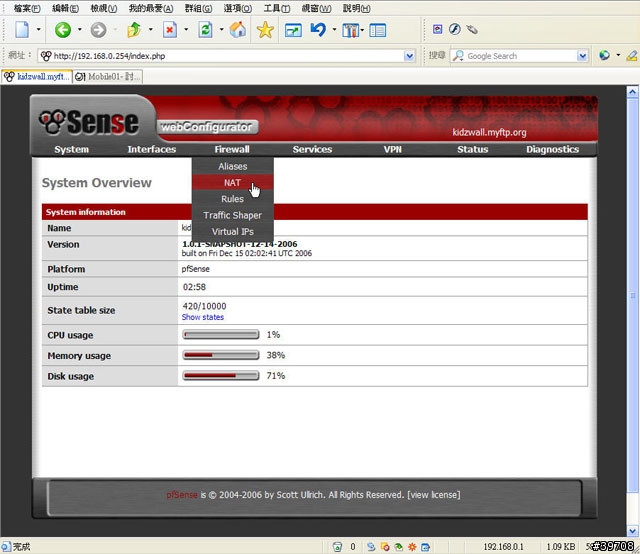Open Stop button dropdown arrow

tap(186, 29)
